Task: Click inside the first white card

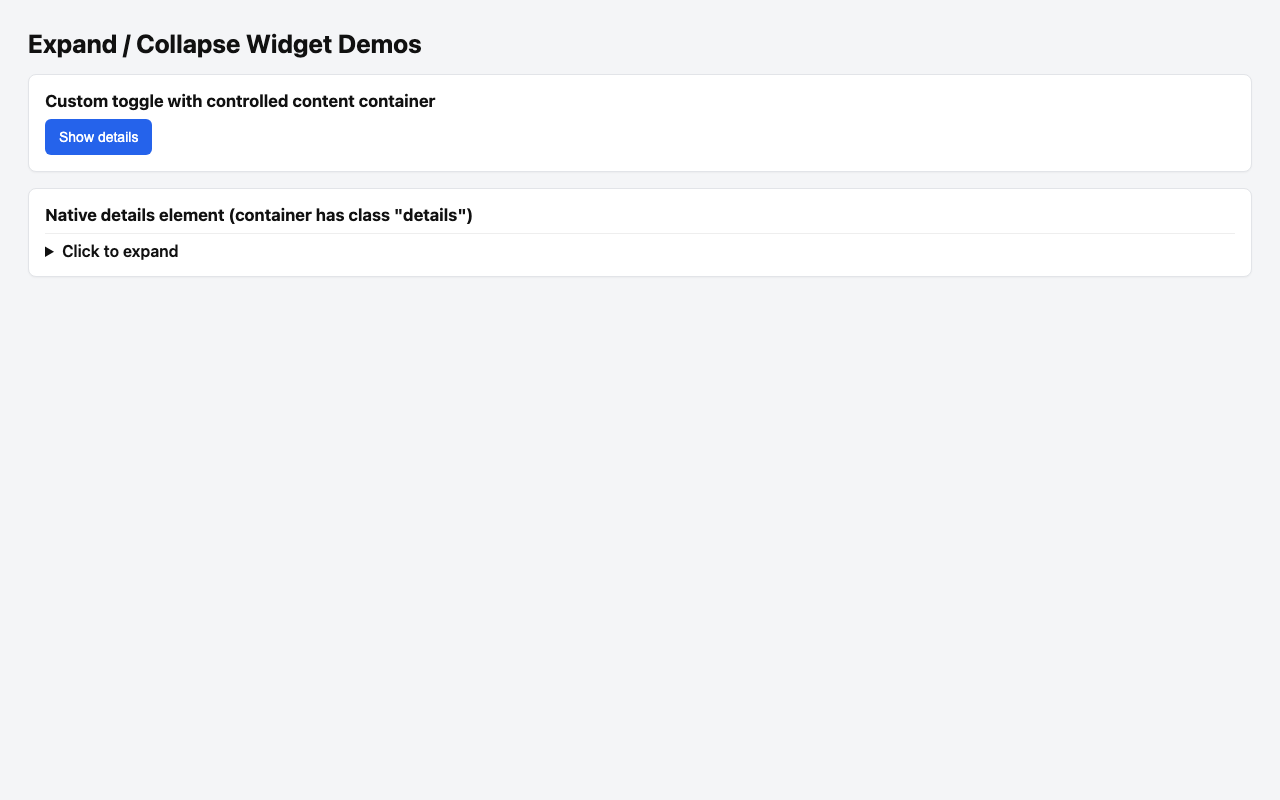Action: 640,120
